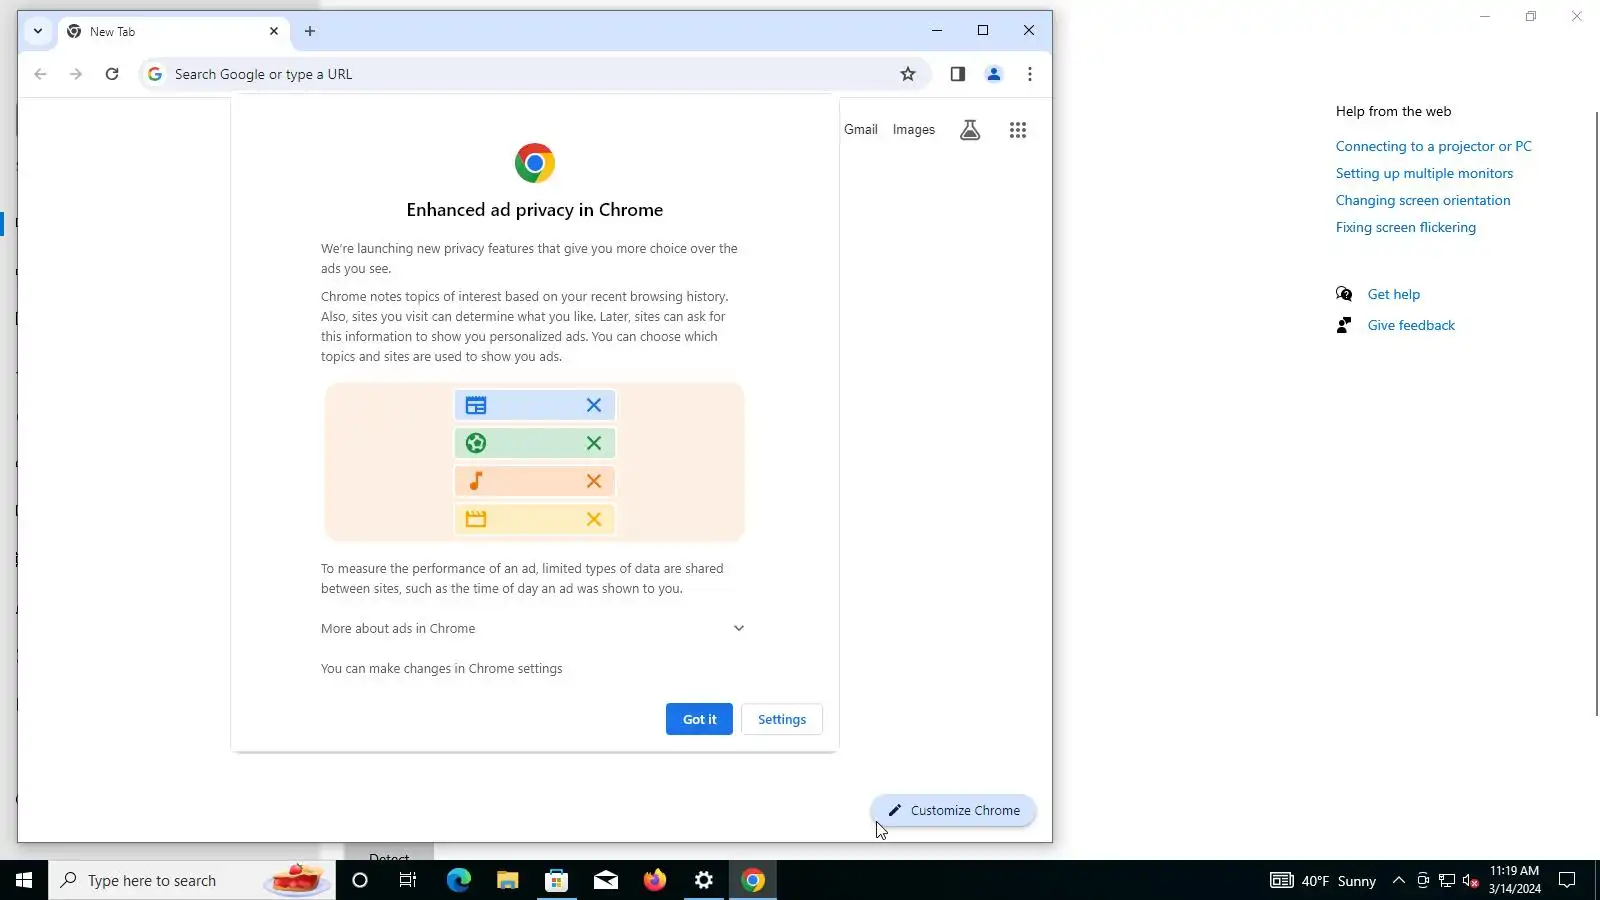Open Fixing screen flickering help link
The height and width of the screenshot is (900, 1600).
click(x=1406, y=227)
